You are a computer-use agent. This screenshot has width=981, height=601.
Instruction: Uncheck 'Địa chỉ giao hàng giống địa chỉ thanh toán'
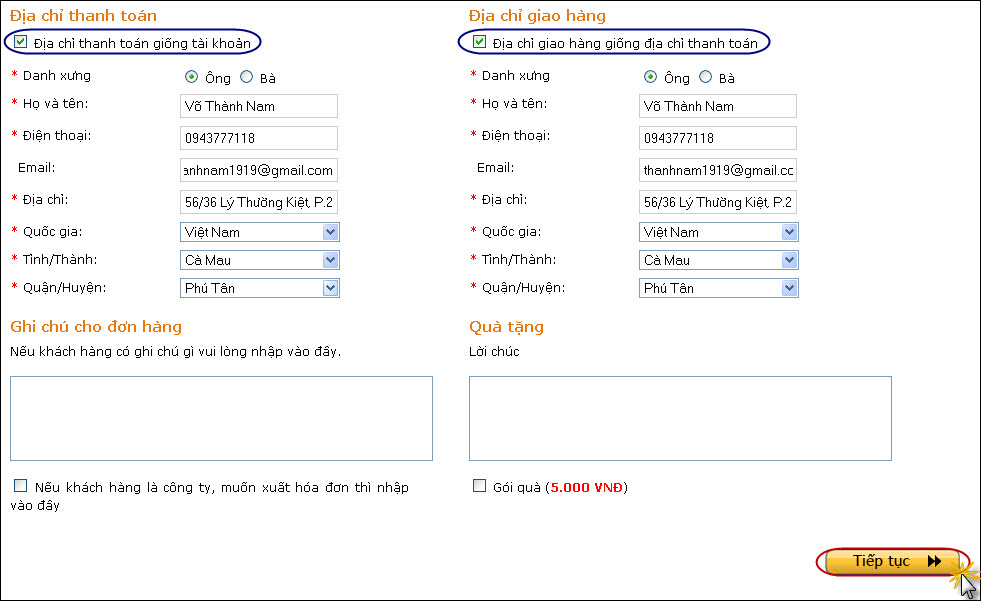[x=480, y=43]
